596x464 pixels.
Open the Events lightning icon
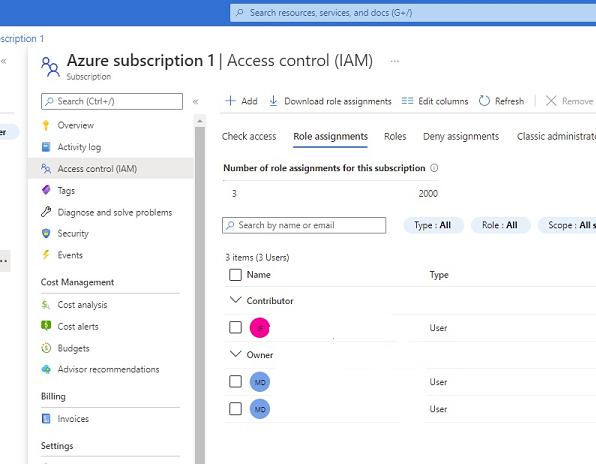click(x=46, y=255)
